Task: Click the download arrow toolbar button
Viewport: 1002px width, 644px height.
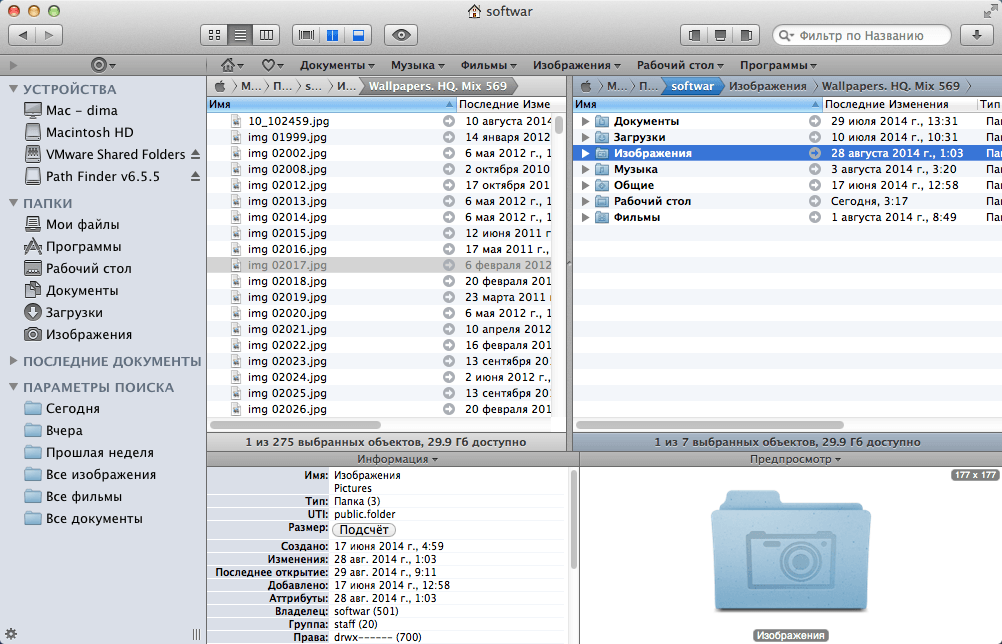Action: pos(976,35)
